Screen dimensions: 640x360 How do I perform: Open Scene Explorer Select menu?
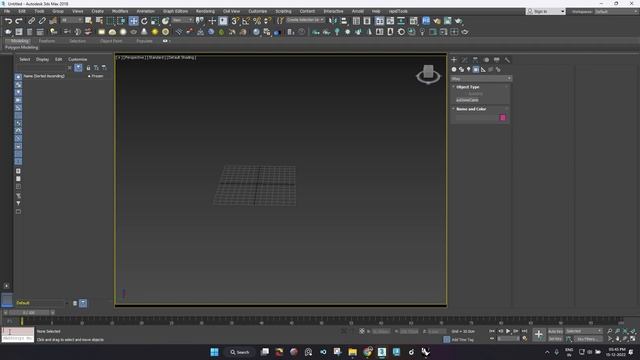[x=24, y=59]
